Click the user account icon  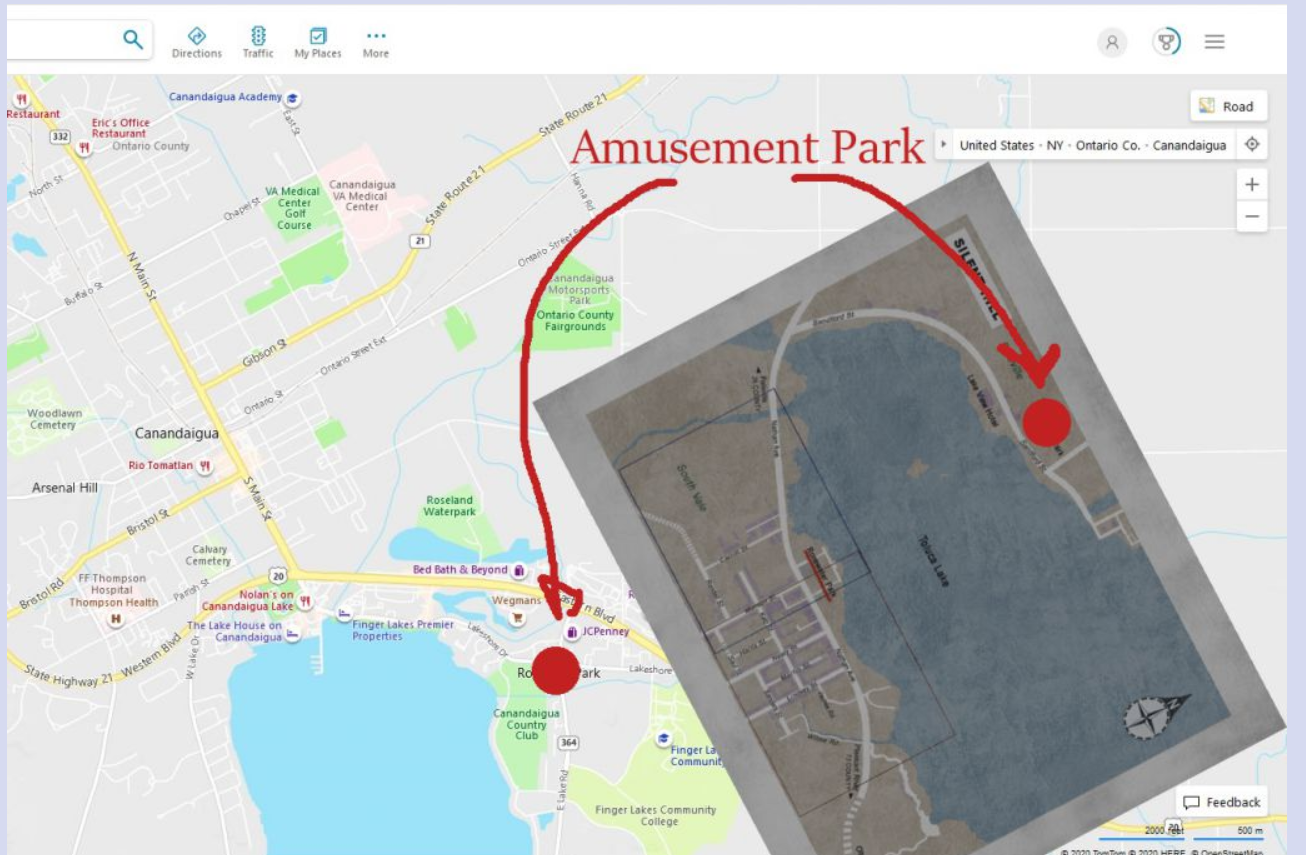pyautogui.click(x=1112, y=42)
